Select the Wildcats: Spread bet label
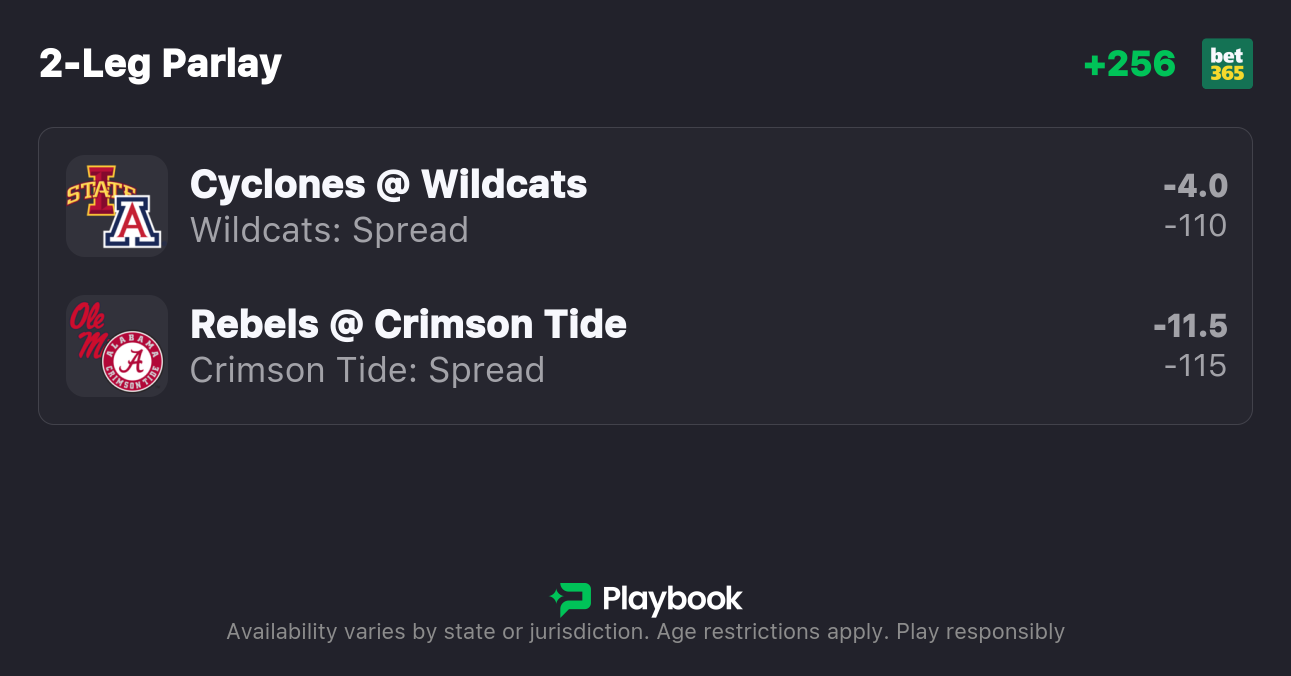Viewport: 1291px width, 676px height. 329,230
